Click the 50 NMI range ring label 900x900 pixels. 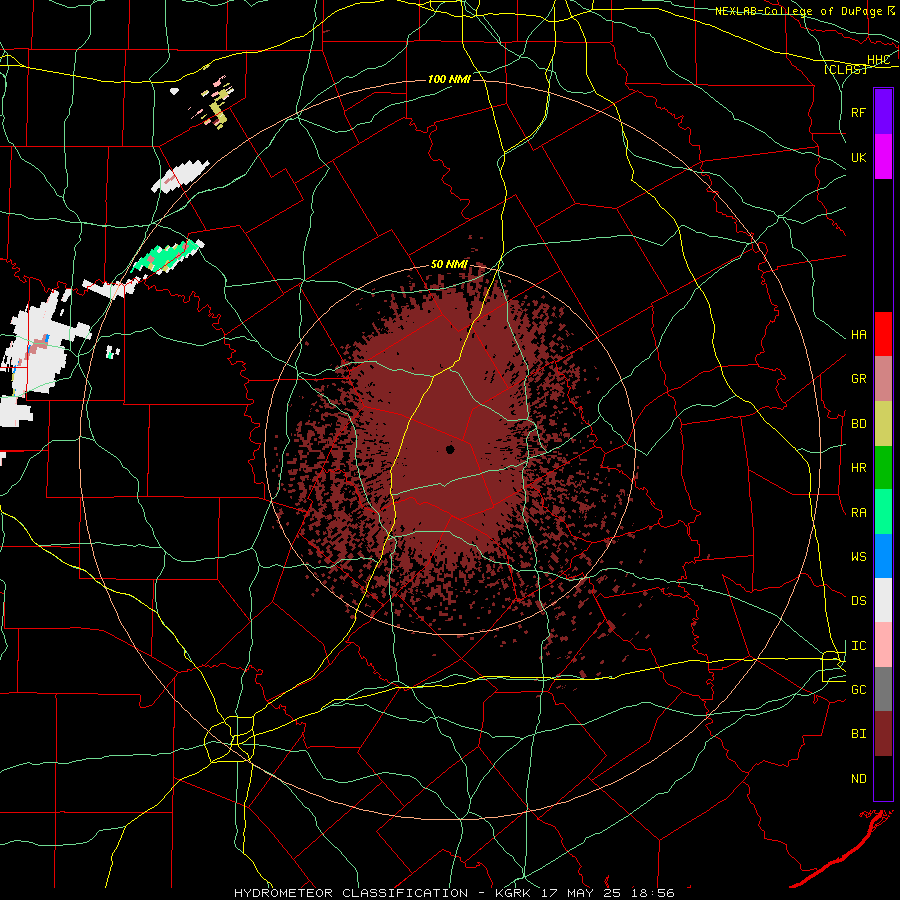pos(449,264)
